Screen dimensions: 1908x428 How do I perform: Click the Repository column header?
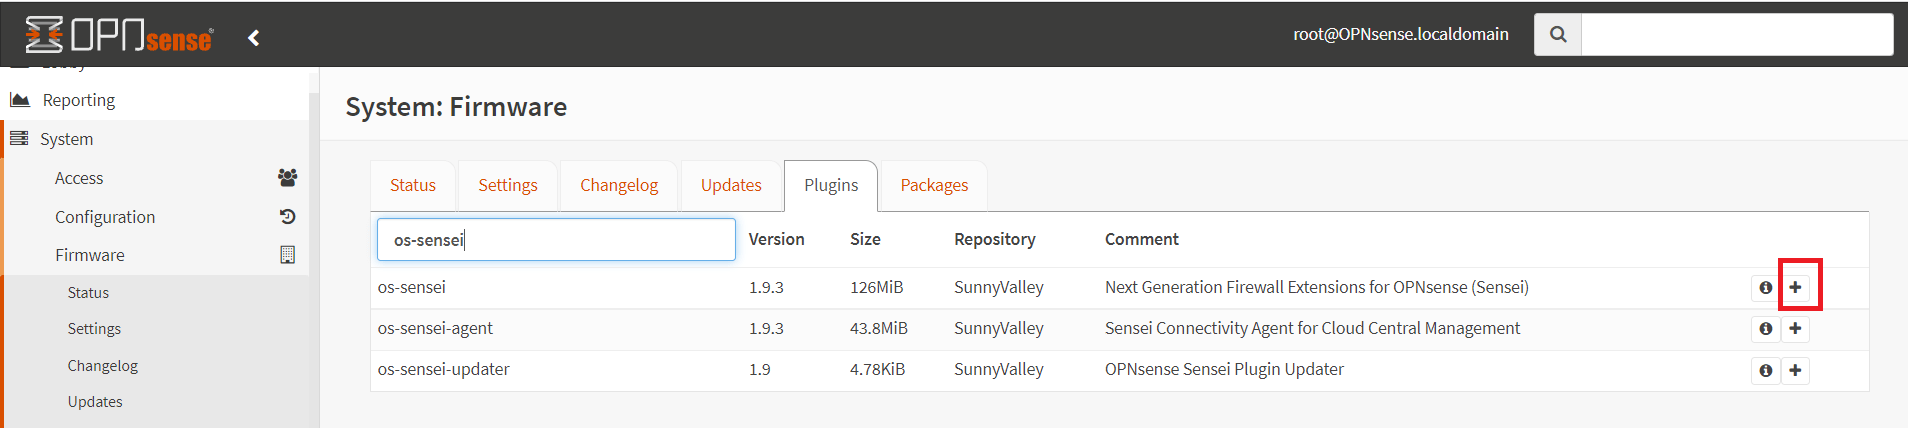coord(995,239)
